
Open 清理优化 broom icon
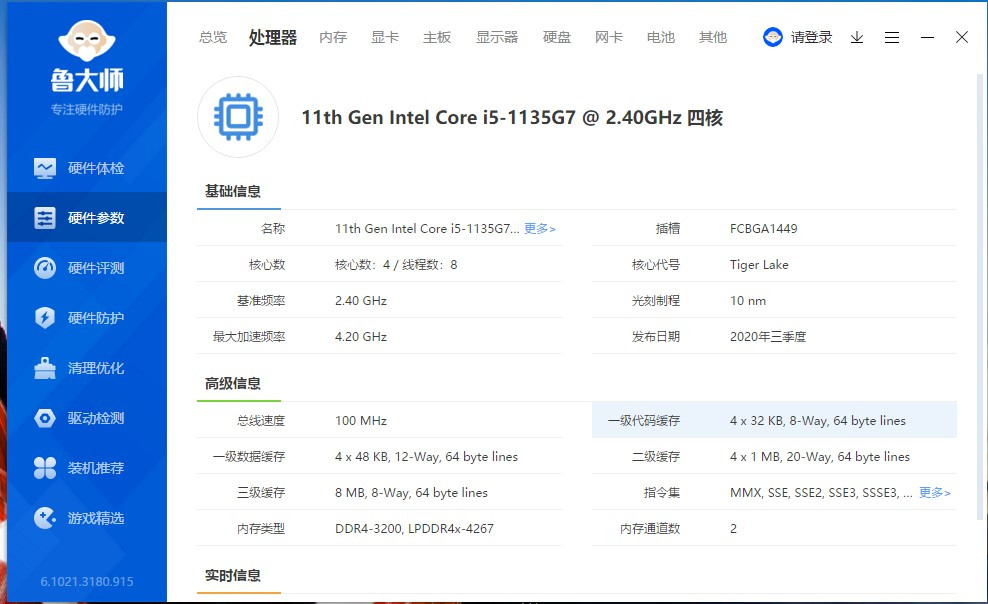click(x=45, y=368)
